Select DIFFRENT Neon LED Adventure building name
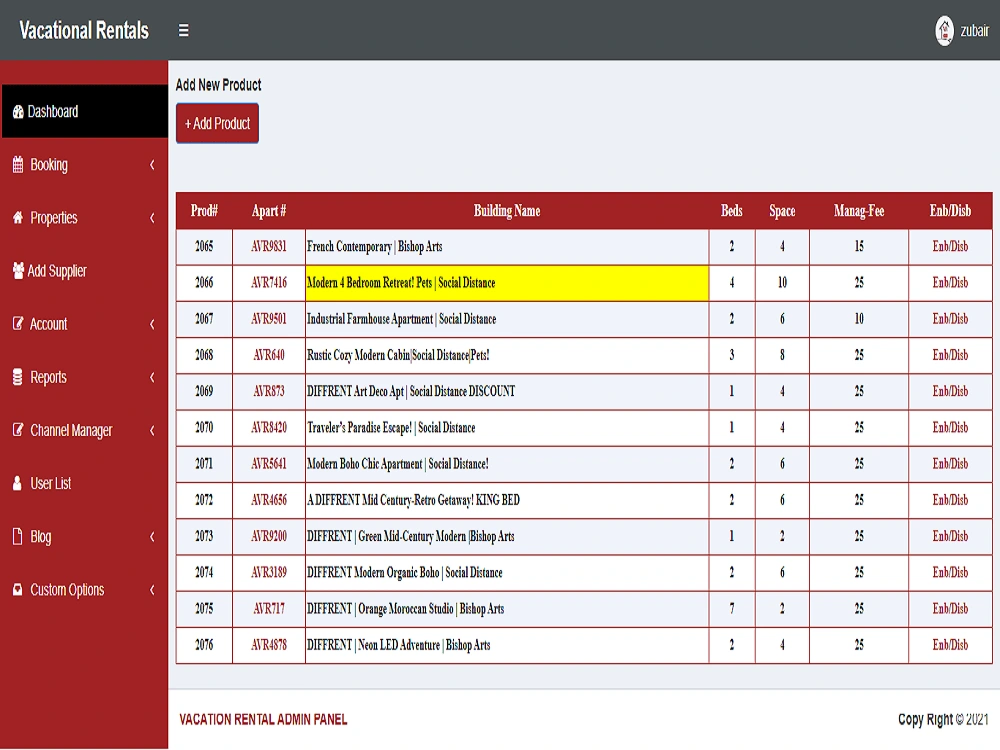The width and height of the screenshot is (1000, 750). tap(399, 645)
